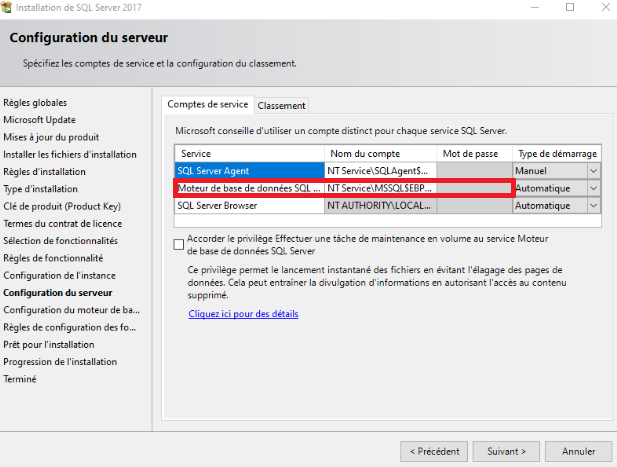
Task: Click the password cell for SQL Server Browser
Action: click(x=474, y=205)
